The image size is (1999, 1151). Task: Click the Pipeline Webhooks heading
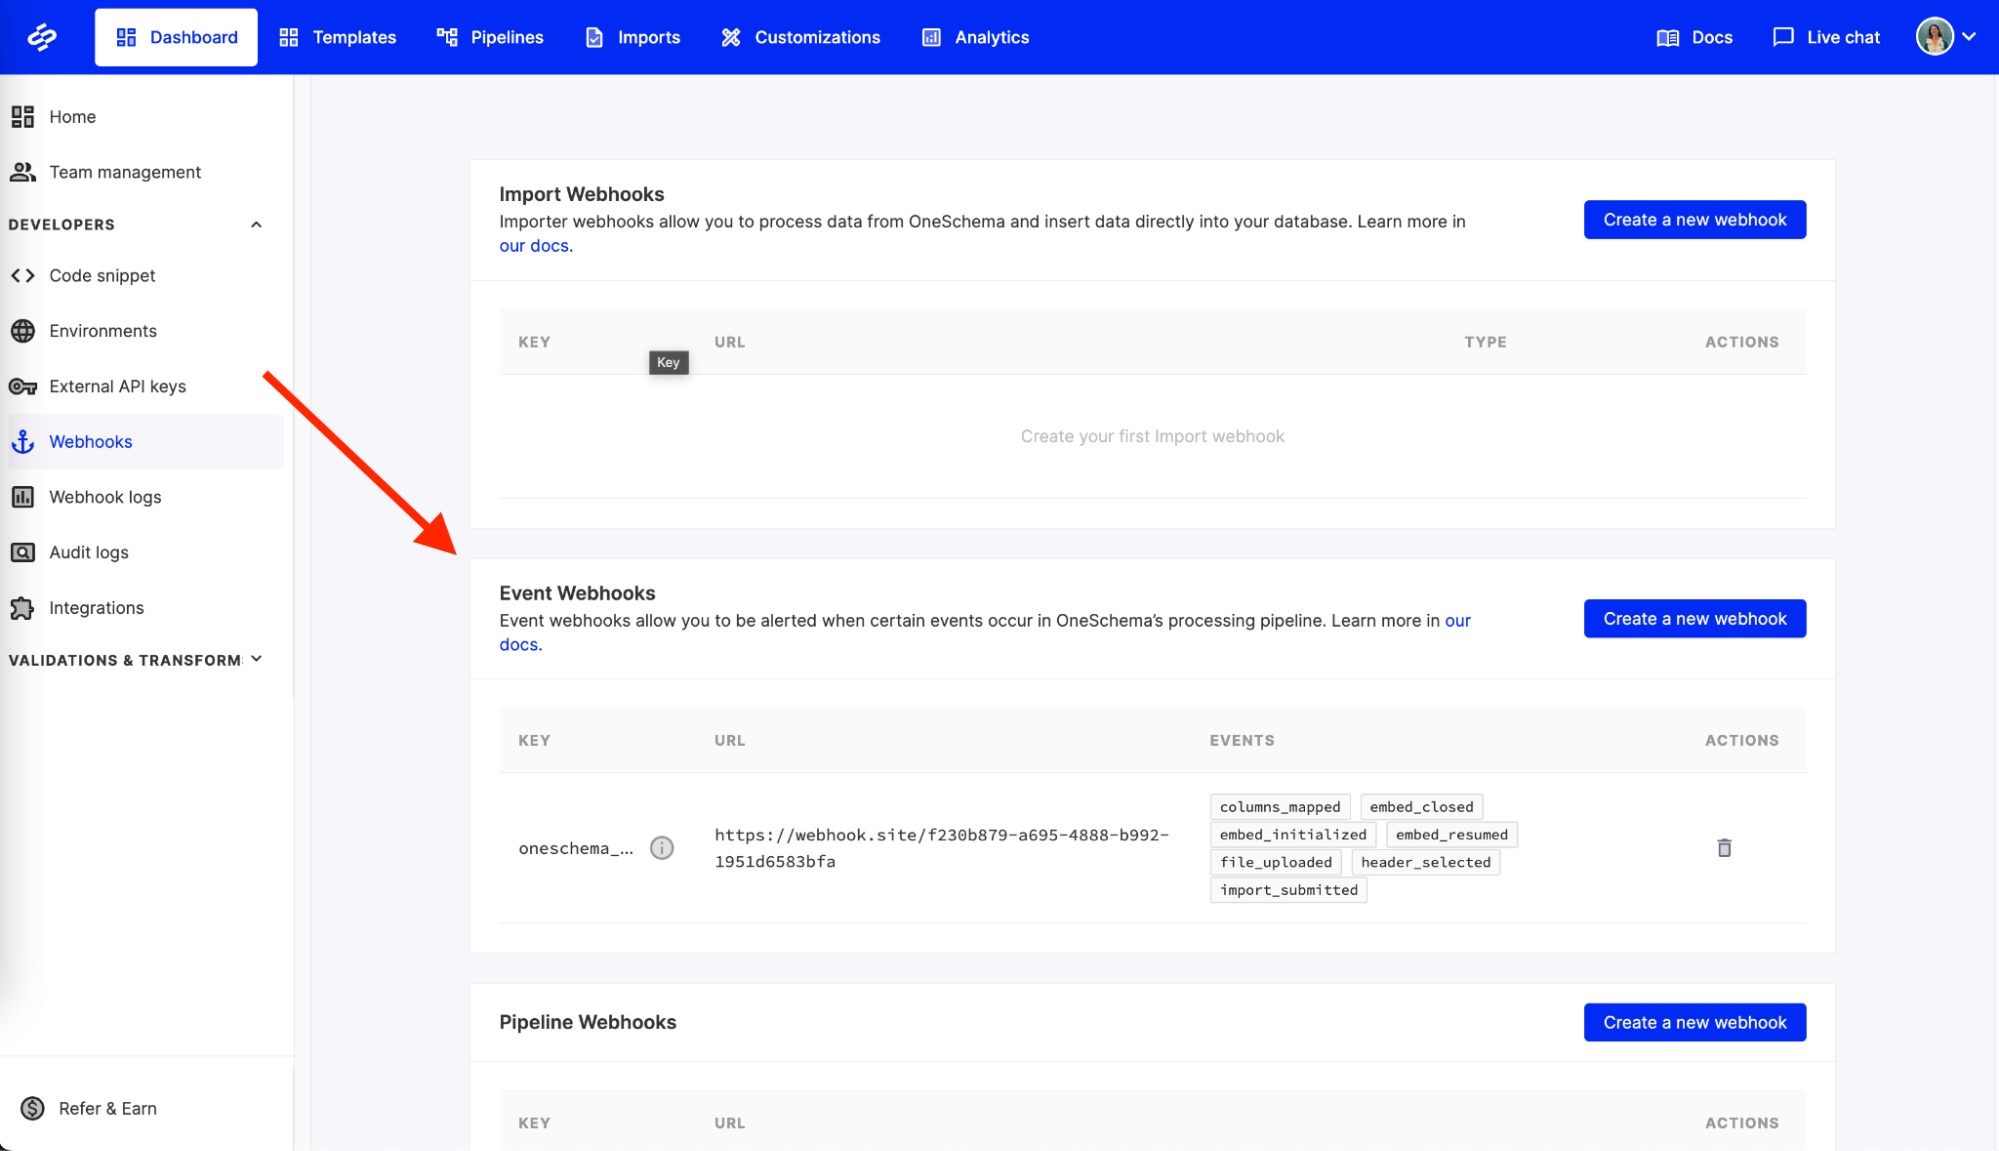(588, 1022)
